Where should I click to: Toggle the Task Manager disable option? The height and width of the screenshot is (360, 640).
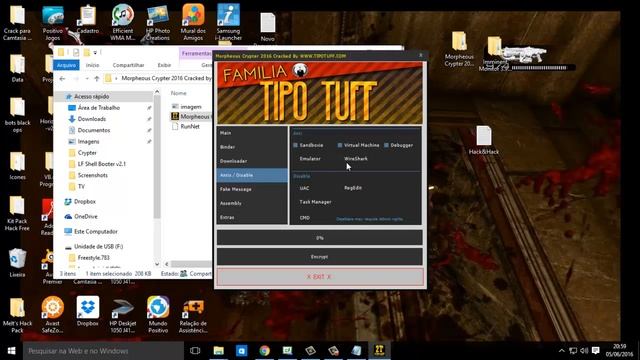315,202
